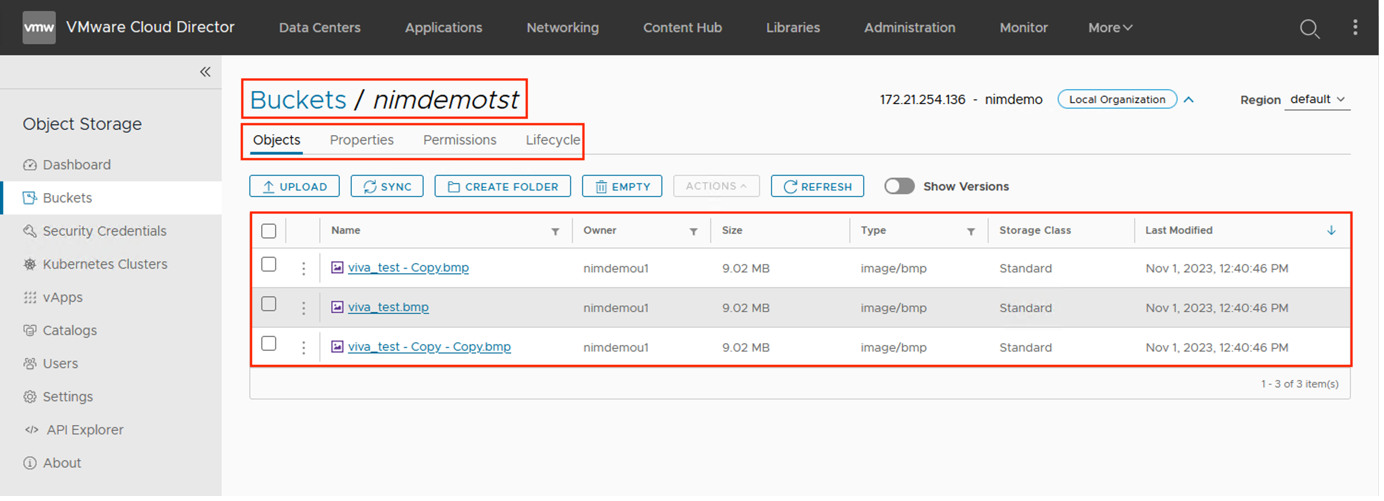Click the CREATE FOLDER button
Screen dimensions: 1384x501
(x=503, y=186)
